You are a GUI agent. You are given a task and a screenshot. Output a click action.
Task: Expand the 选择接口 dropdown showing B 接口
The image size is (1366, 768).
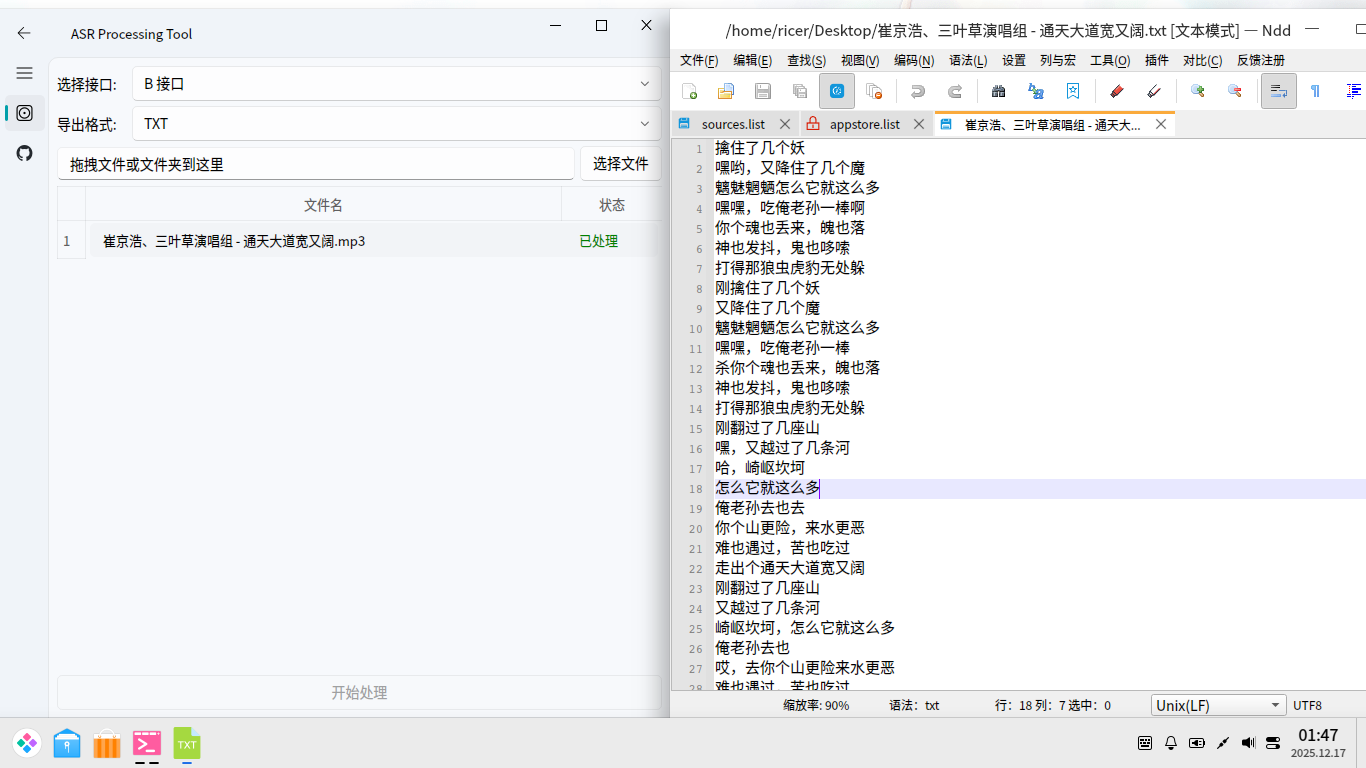tap(396, 84)
